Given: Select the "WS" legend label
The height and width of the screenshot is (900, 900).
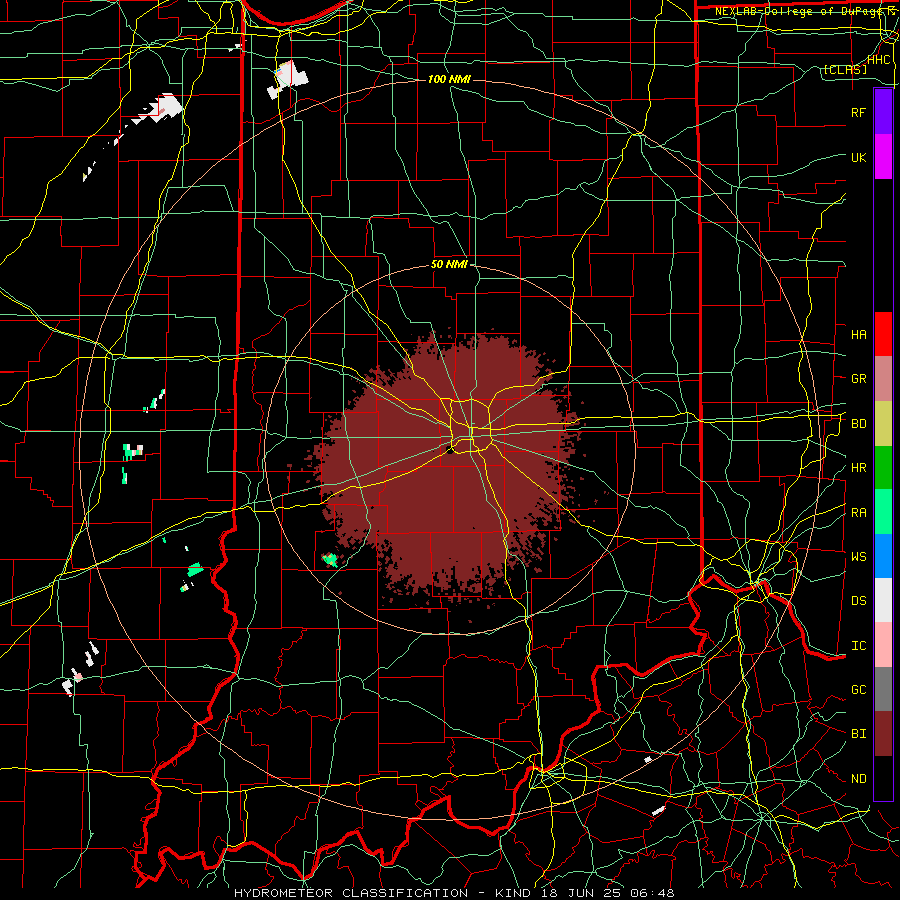Looking at the screenshot, I should tap(858, 557).
